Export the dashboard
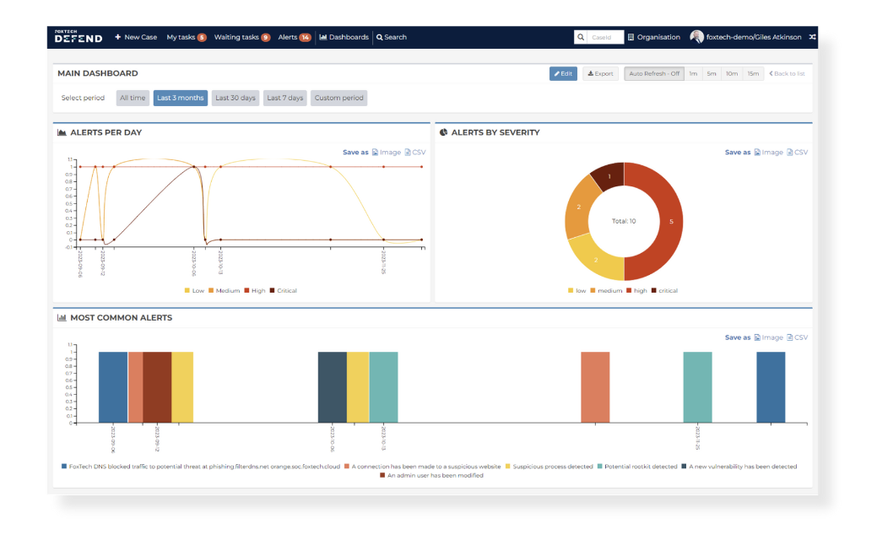877x539 pixels. [600, 73]
